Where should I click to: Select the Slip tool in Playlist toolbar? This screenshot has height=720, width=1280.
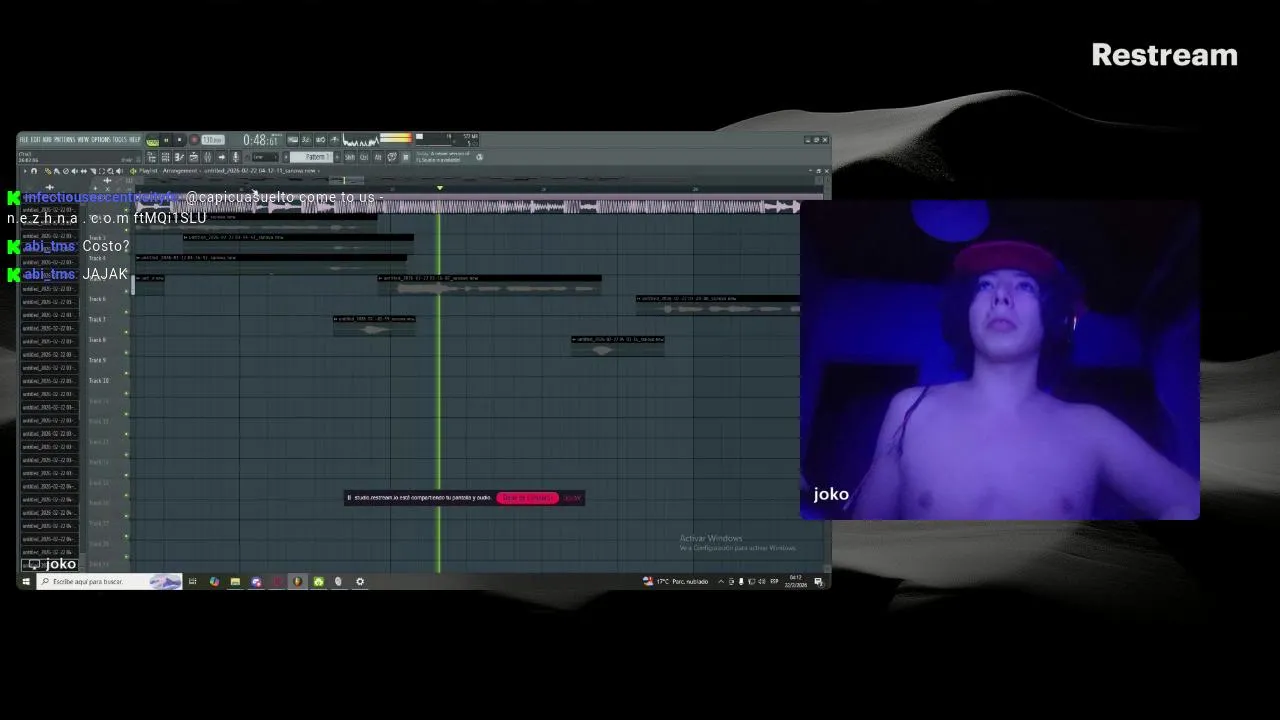tap(83, 170)
